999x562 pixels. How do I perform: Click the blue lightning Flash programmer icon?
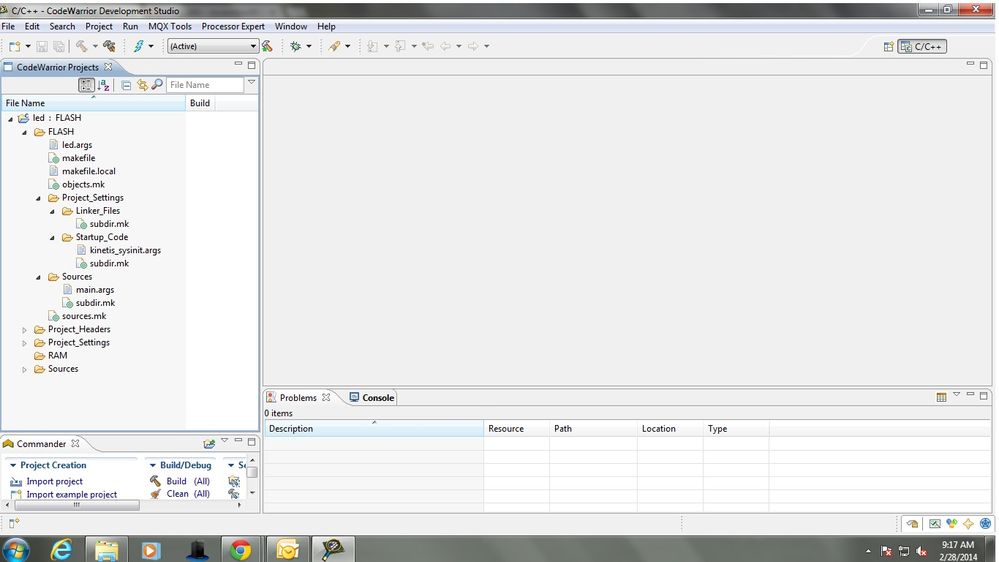[138, 46]
